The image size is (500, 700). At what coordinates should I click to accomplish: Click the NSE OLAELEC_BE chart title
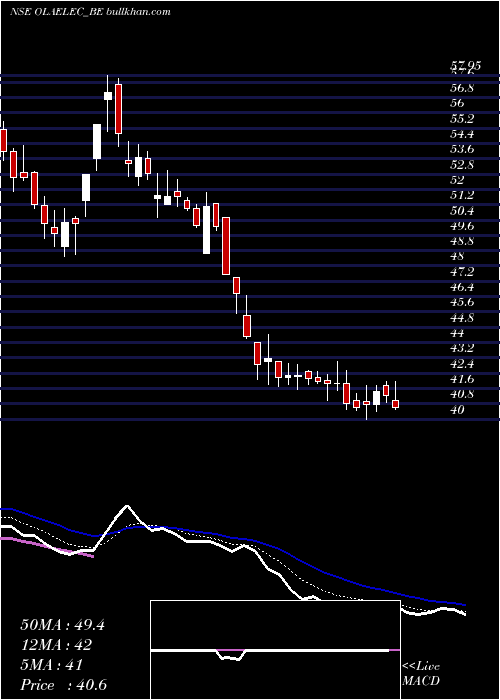click(90, 12)
